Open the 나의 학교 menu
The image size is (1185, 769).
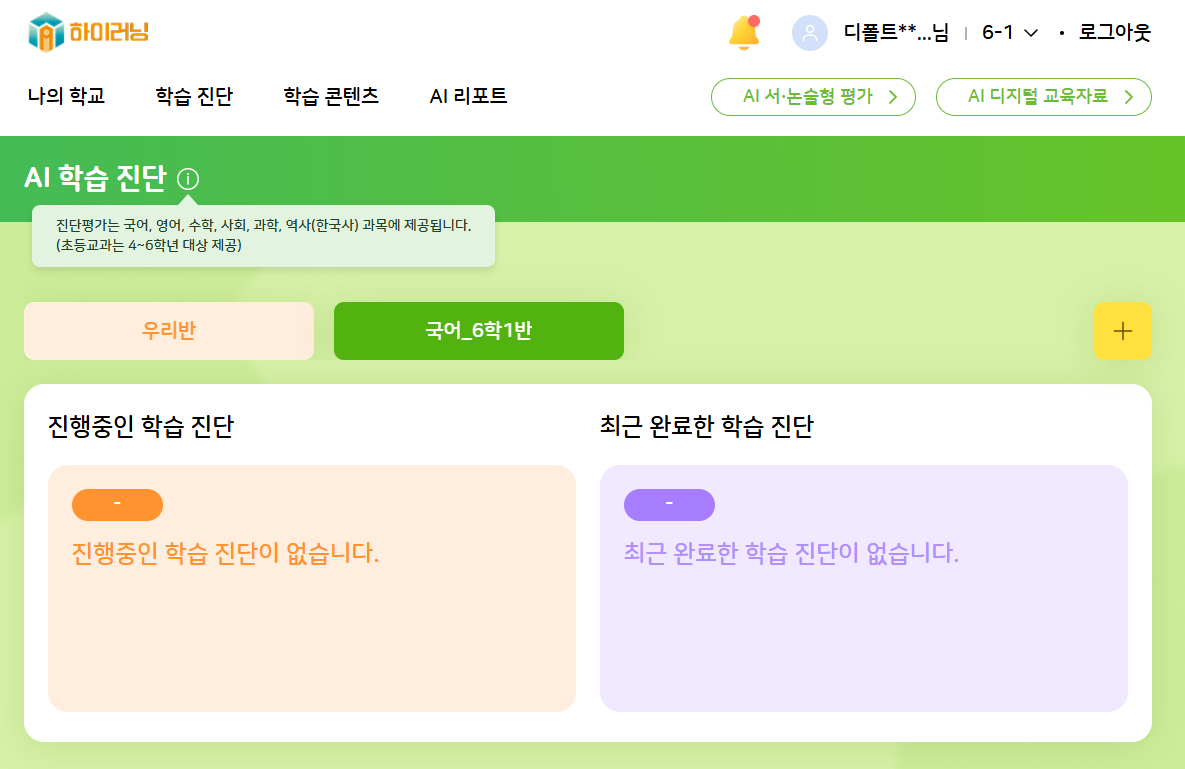click(x=66, y=97)
